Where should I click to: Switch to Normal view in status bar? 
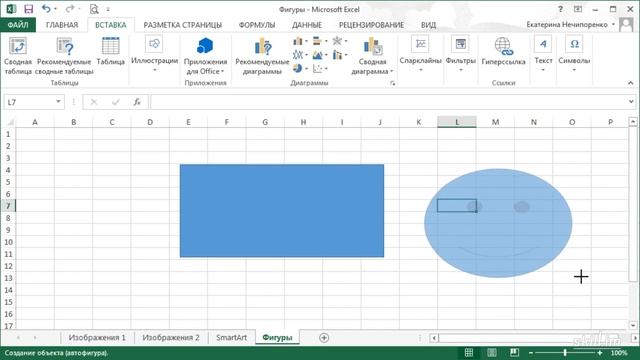tap(469, 353)
